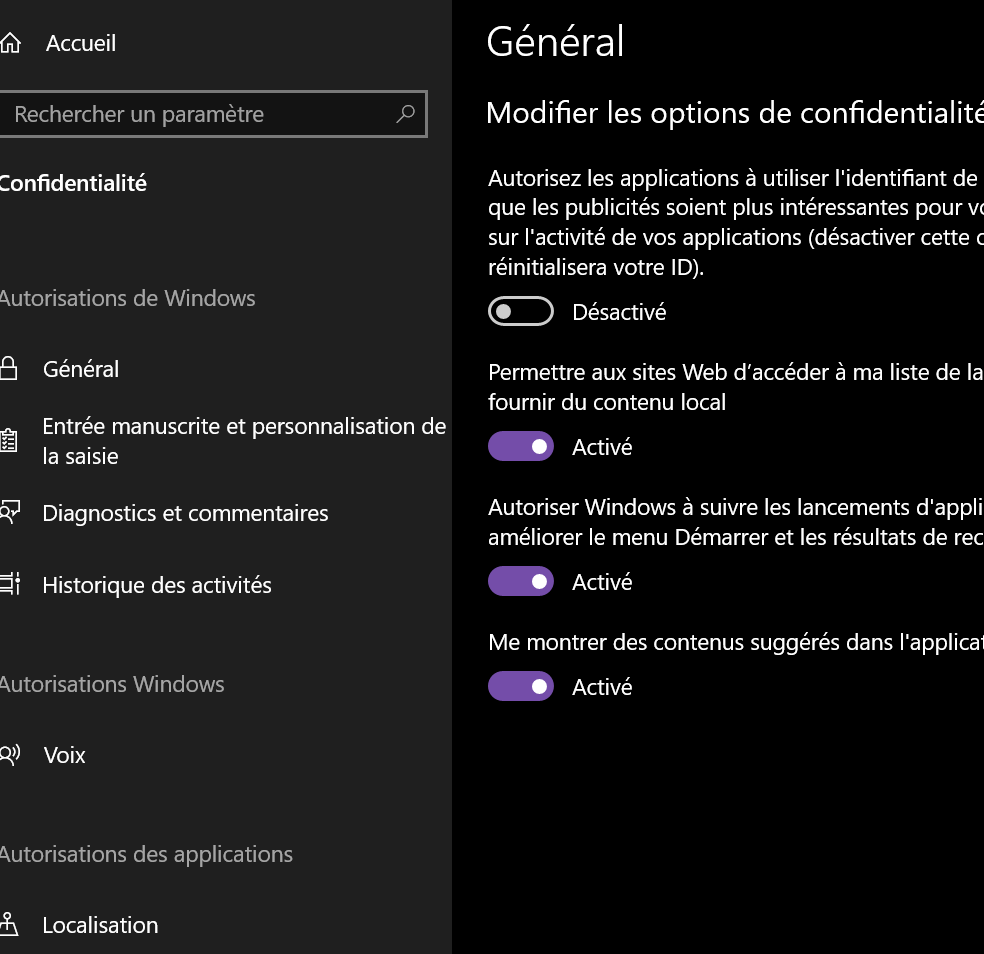Image resolution: width=984 pixels, height=954 pixels.
Task: Click the Accueil home icon
Action: [10, 43]
